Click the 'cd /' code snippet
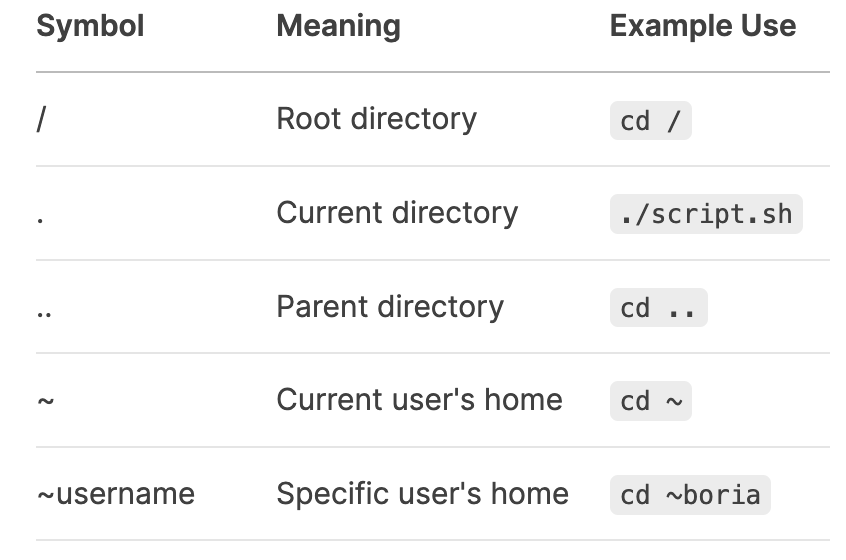Screen dimensions: 846x560 tap(650, 120)
